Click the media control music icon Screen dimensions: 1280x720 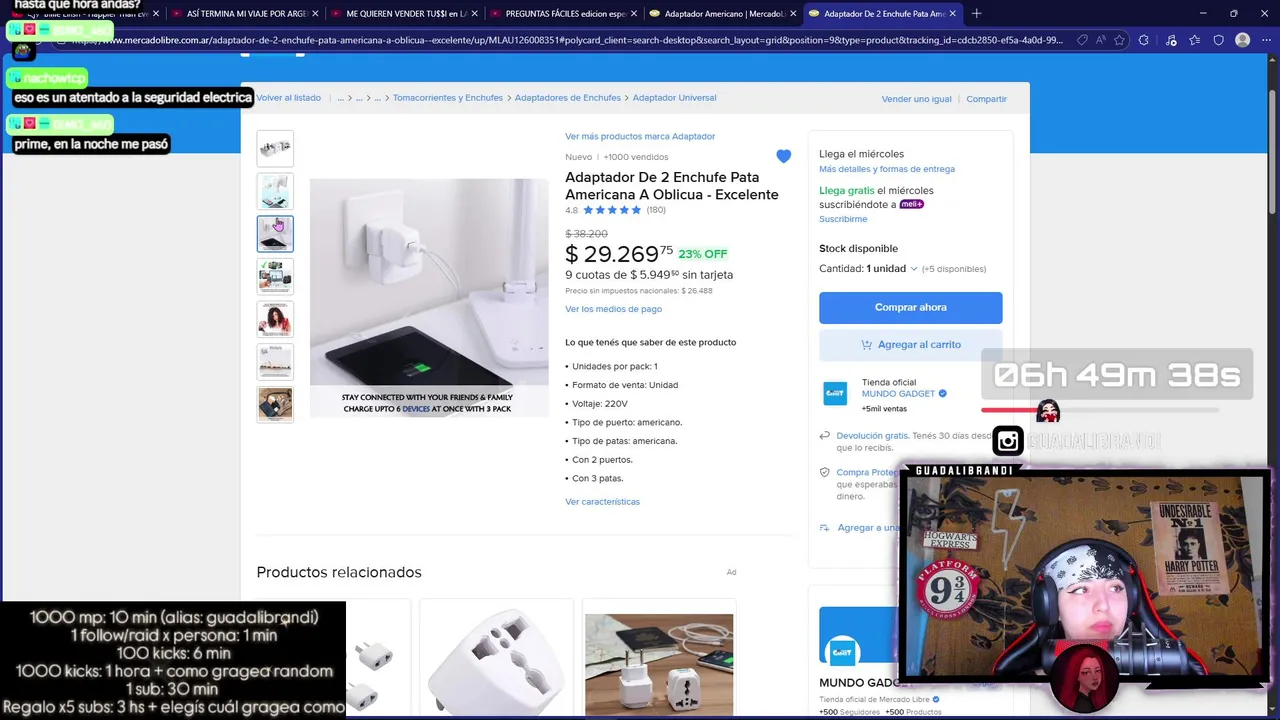[1170, 40]
